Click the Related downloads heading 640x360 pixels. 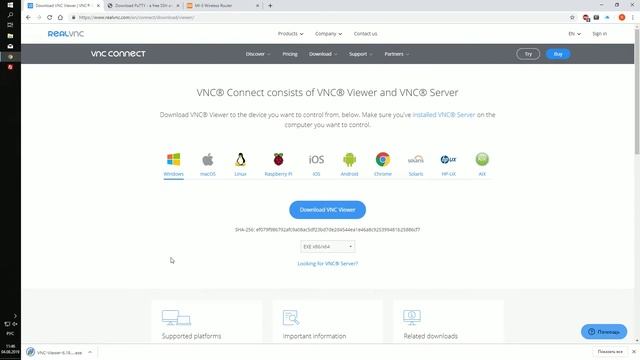coord(431,336)
